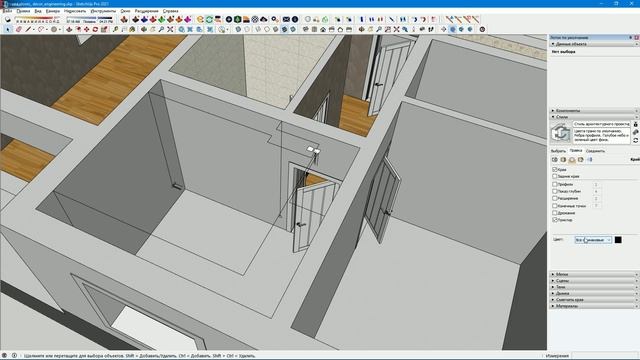
Task: Collapse the Данные объекта panel
Action: (593, 44)
